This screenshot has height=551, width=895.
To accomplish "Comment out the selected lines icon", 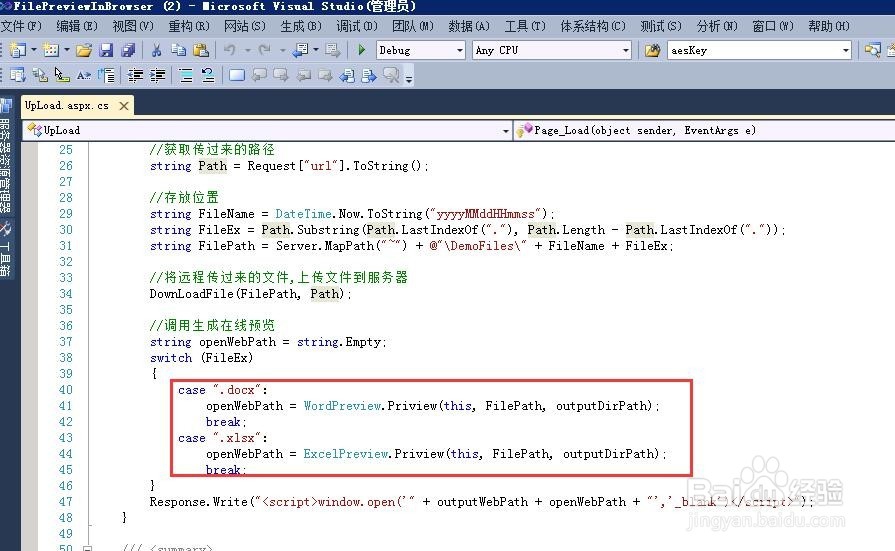I will (x=186, y=75).
